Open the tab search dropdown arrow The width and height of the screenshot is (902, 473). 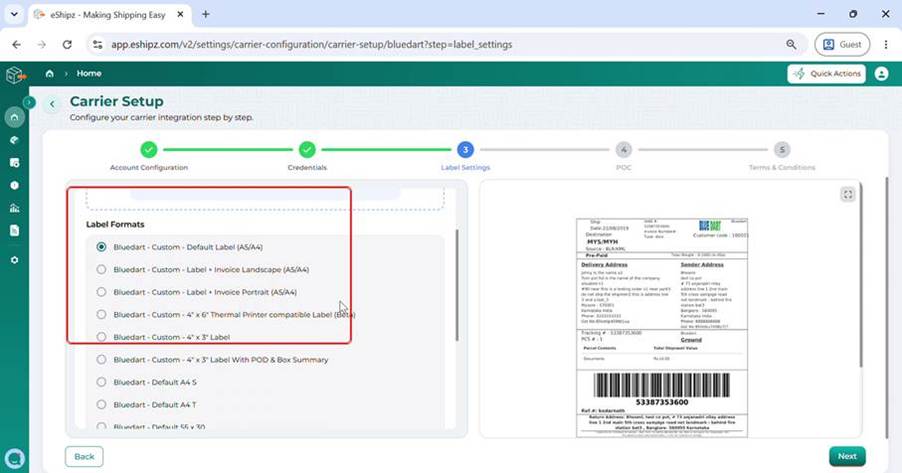[14, 14]
